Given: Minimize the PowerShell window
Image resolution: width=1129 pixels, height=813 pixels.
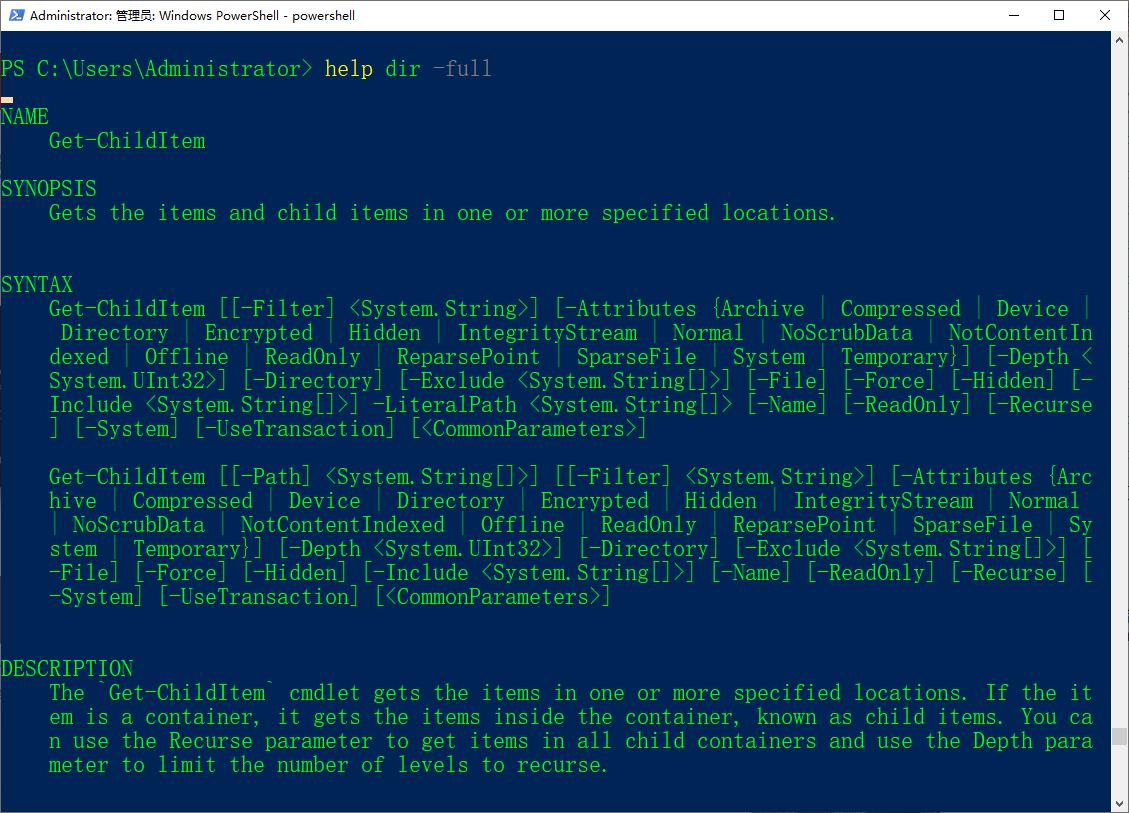Looking at the screenshot, I should (x=1014, y=15).
